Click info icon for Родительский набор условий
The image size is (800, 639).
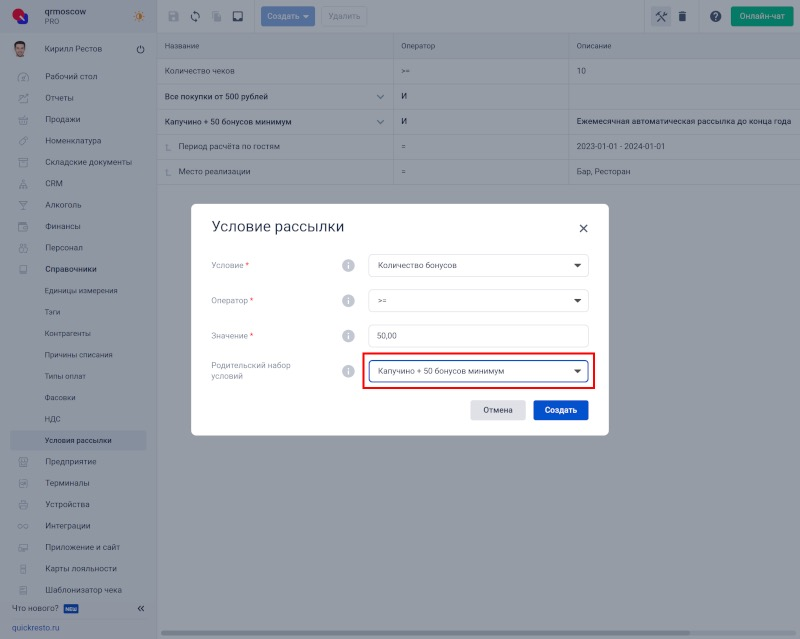point(349,371)
